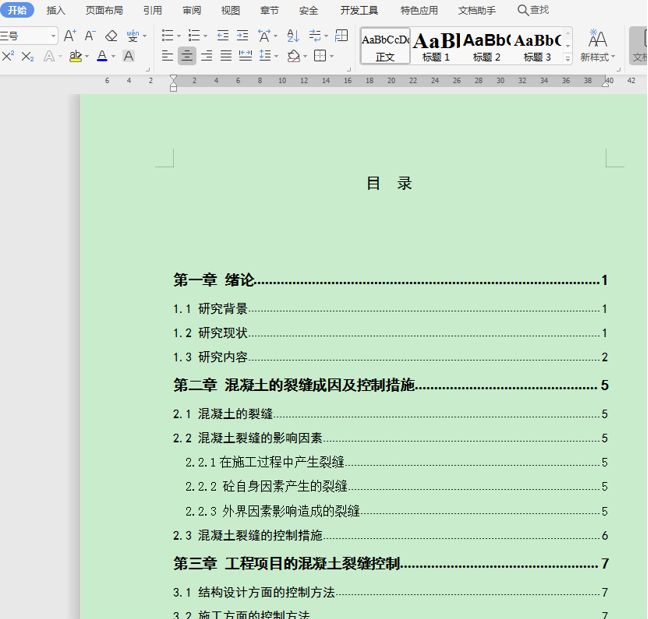Open the 插入 tab
648x619 pixels.
point(56,10)
